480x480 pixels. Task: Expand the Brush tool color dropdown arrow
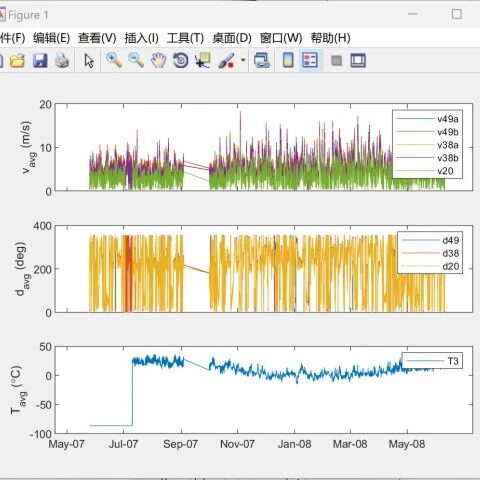[243, 60]
